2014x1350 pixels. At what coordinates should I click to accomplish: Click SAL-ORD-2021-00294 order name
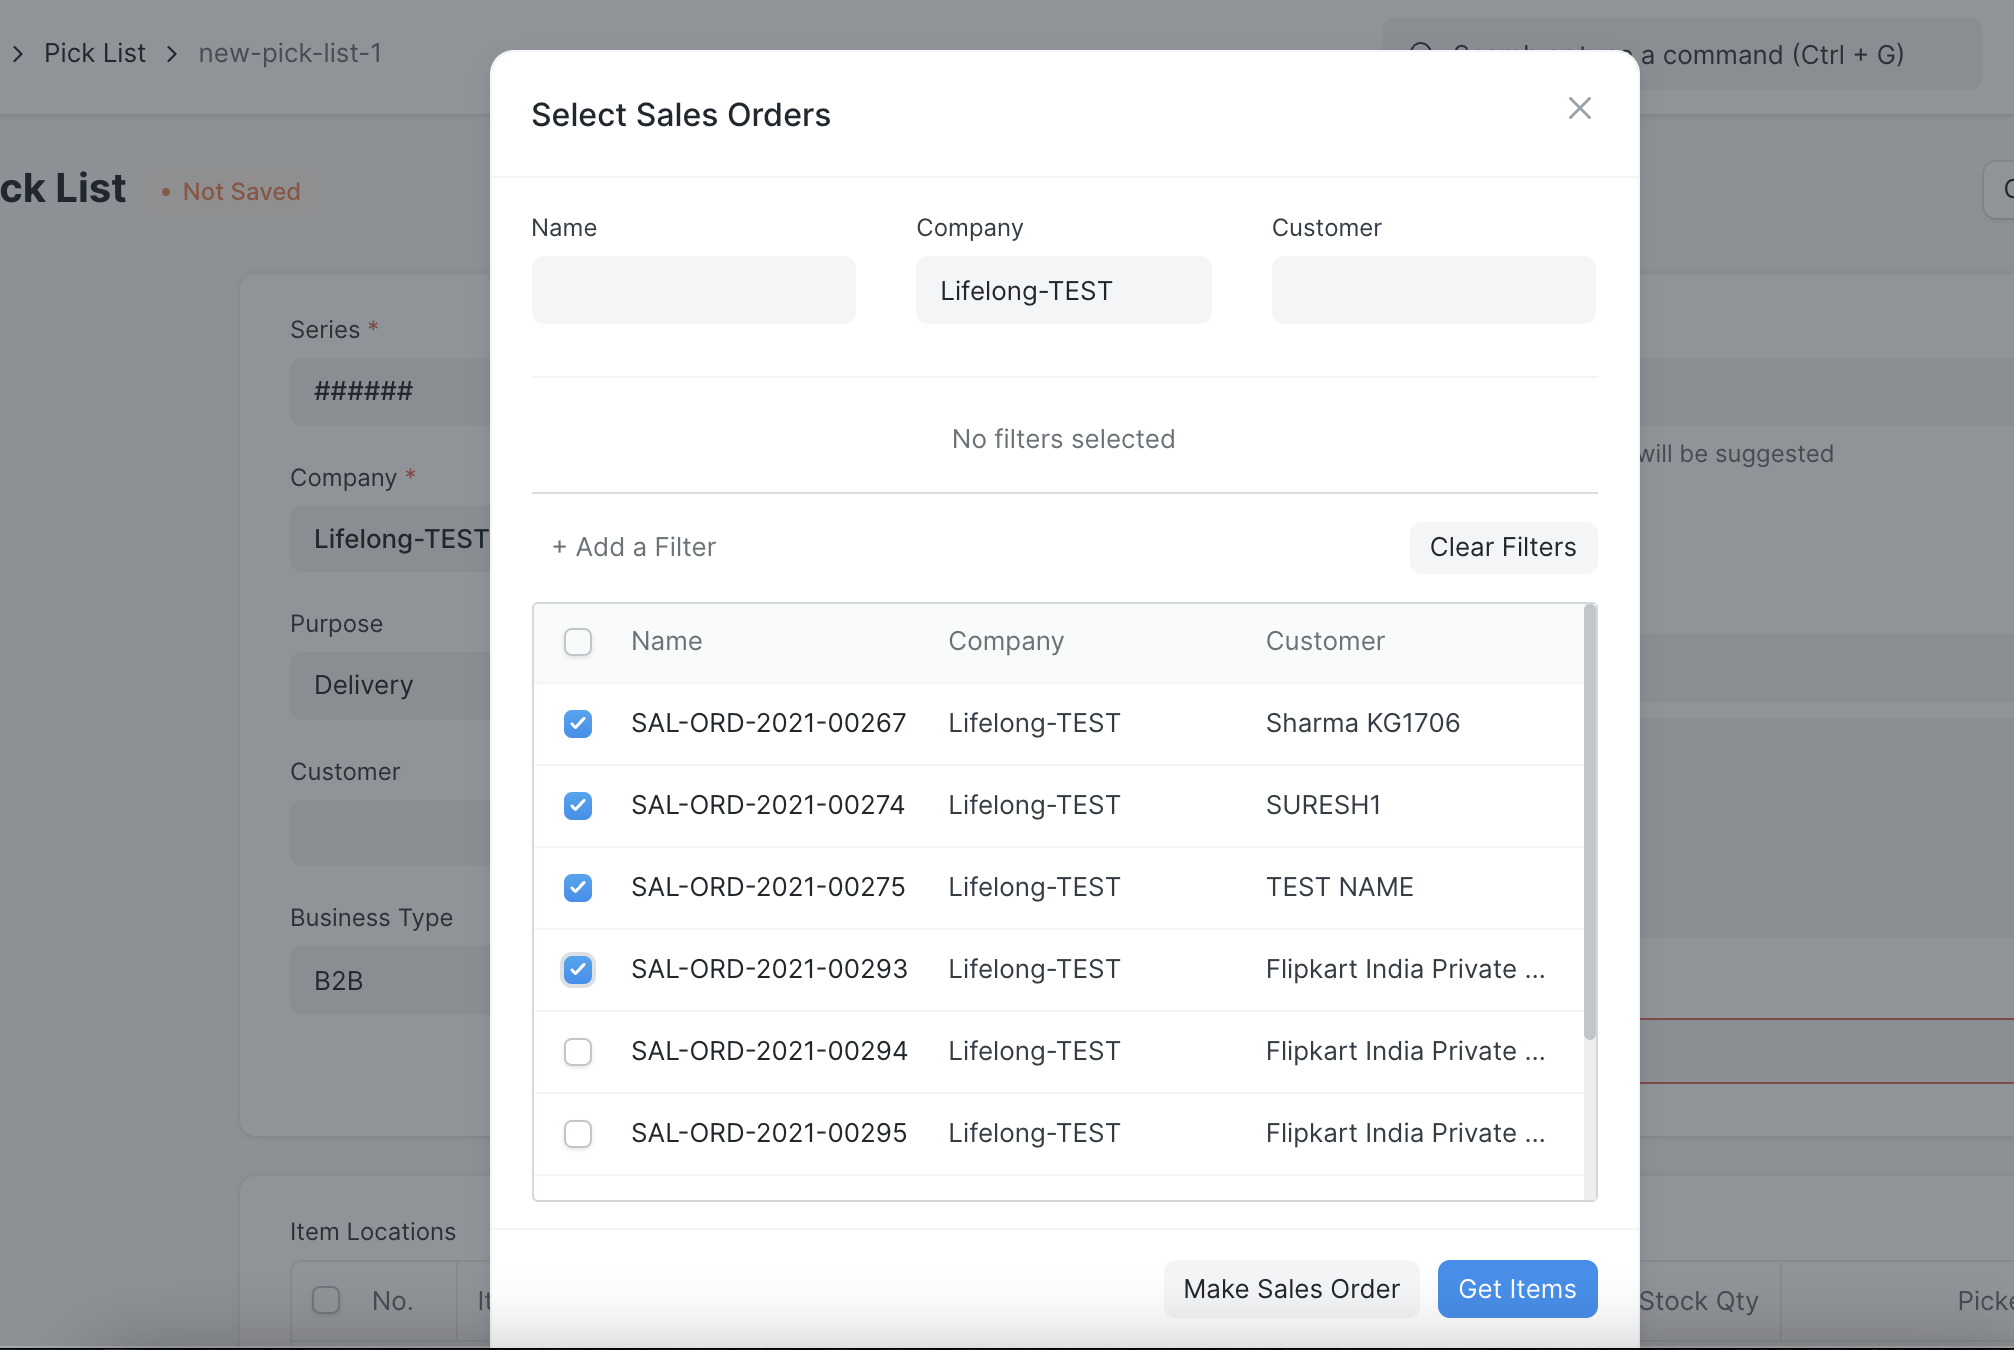pyautogui.click(x=769, y=1051)
